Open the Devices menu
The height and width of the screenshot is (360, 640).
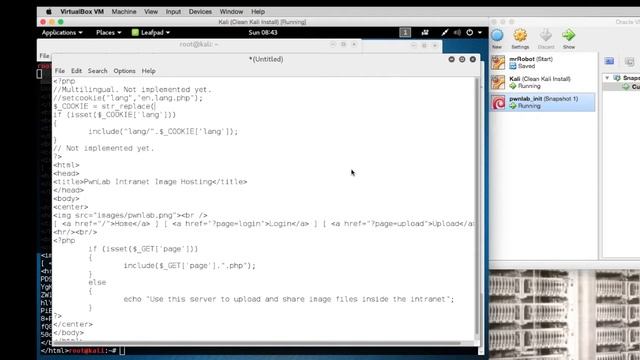point(200,12)
